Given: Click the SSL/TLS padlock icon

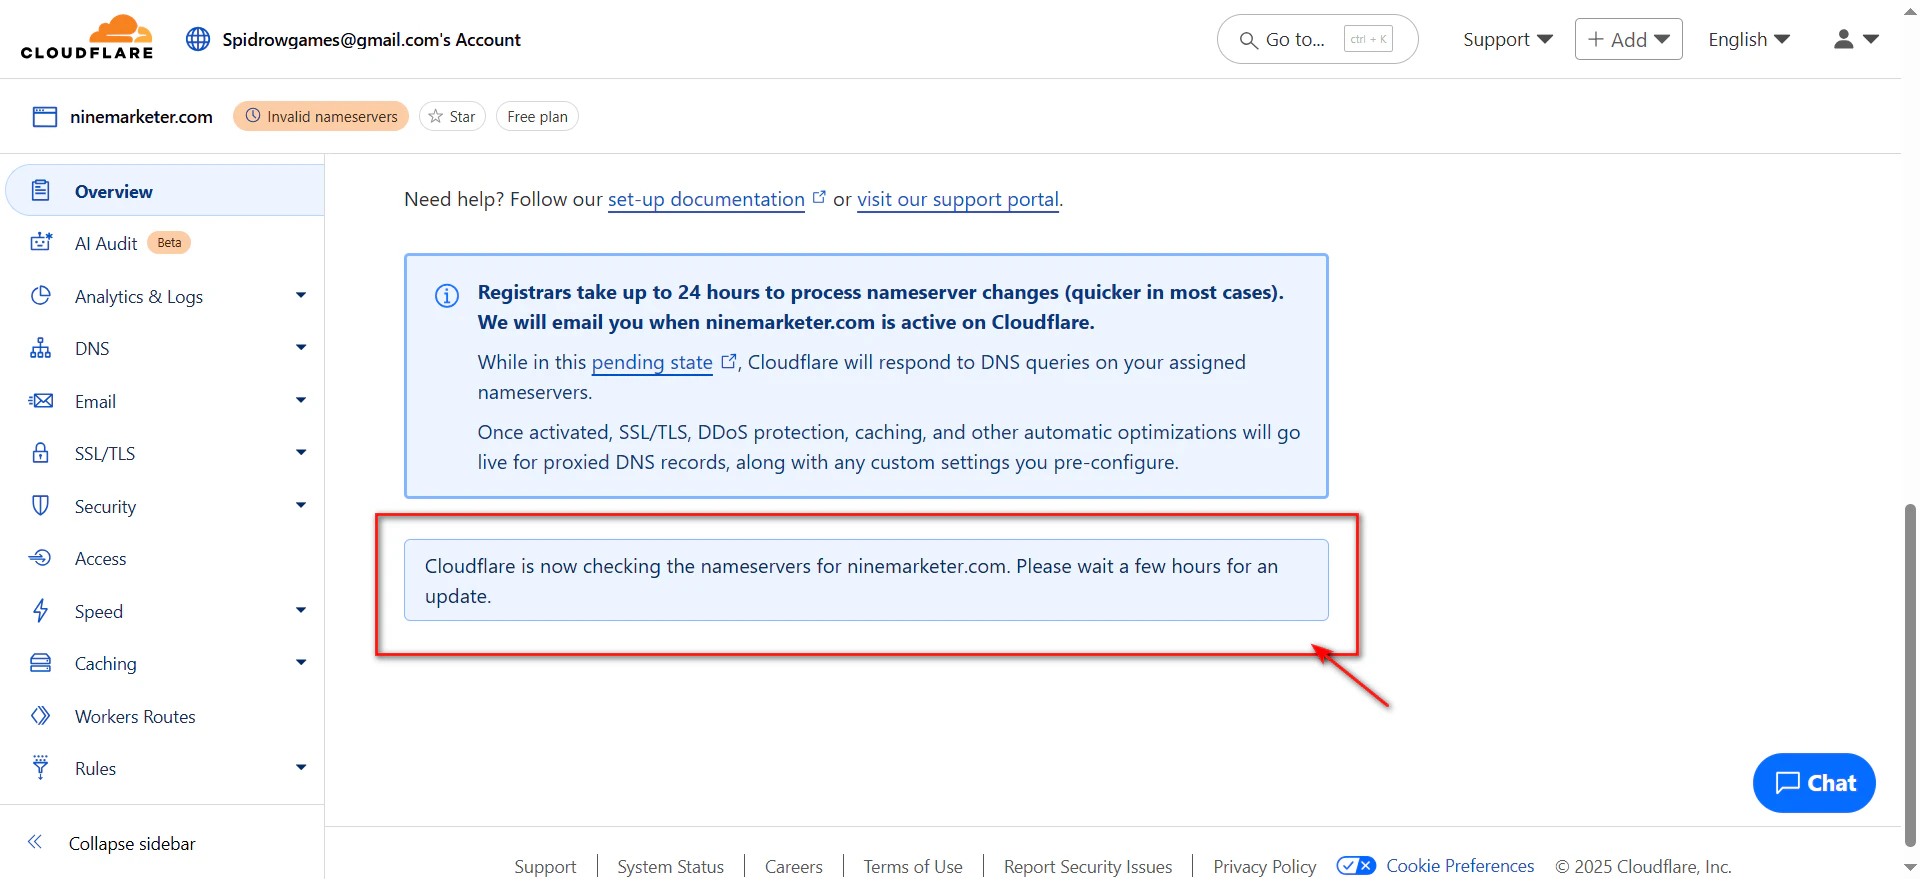Looking at the screenshot, I should click(x=41, y=453).
